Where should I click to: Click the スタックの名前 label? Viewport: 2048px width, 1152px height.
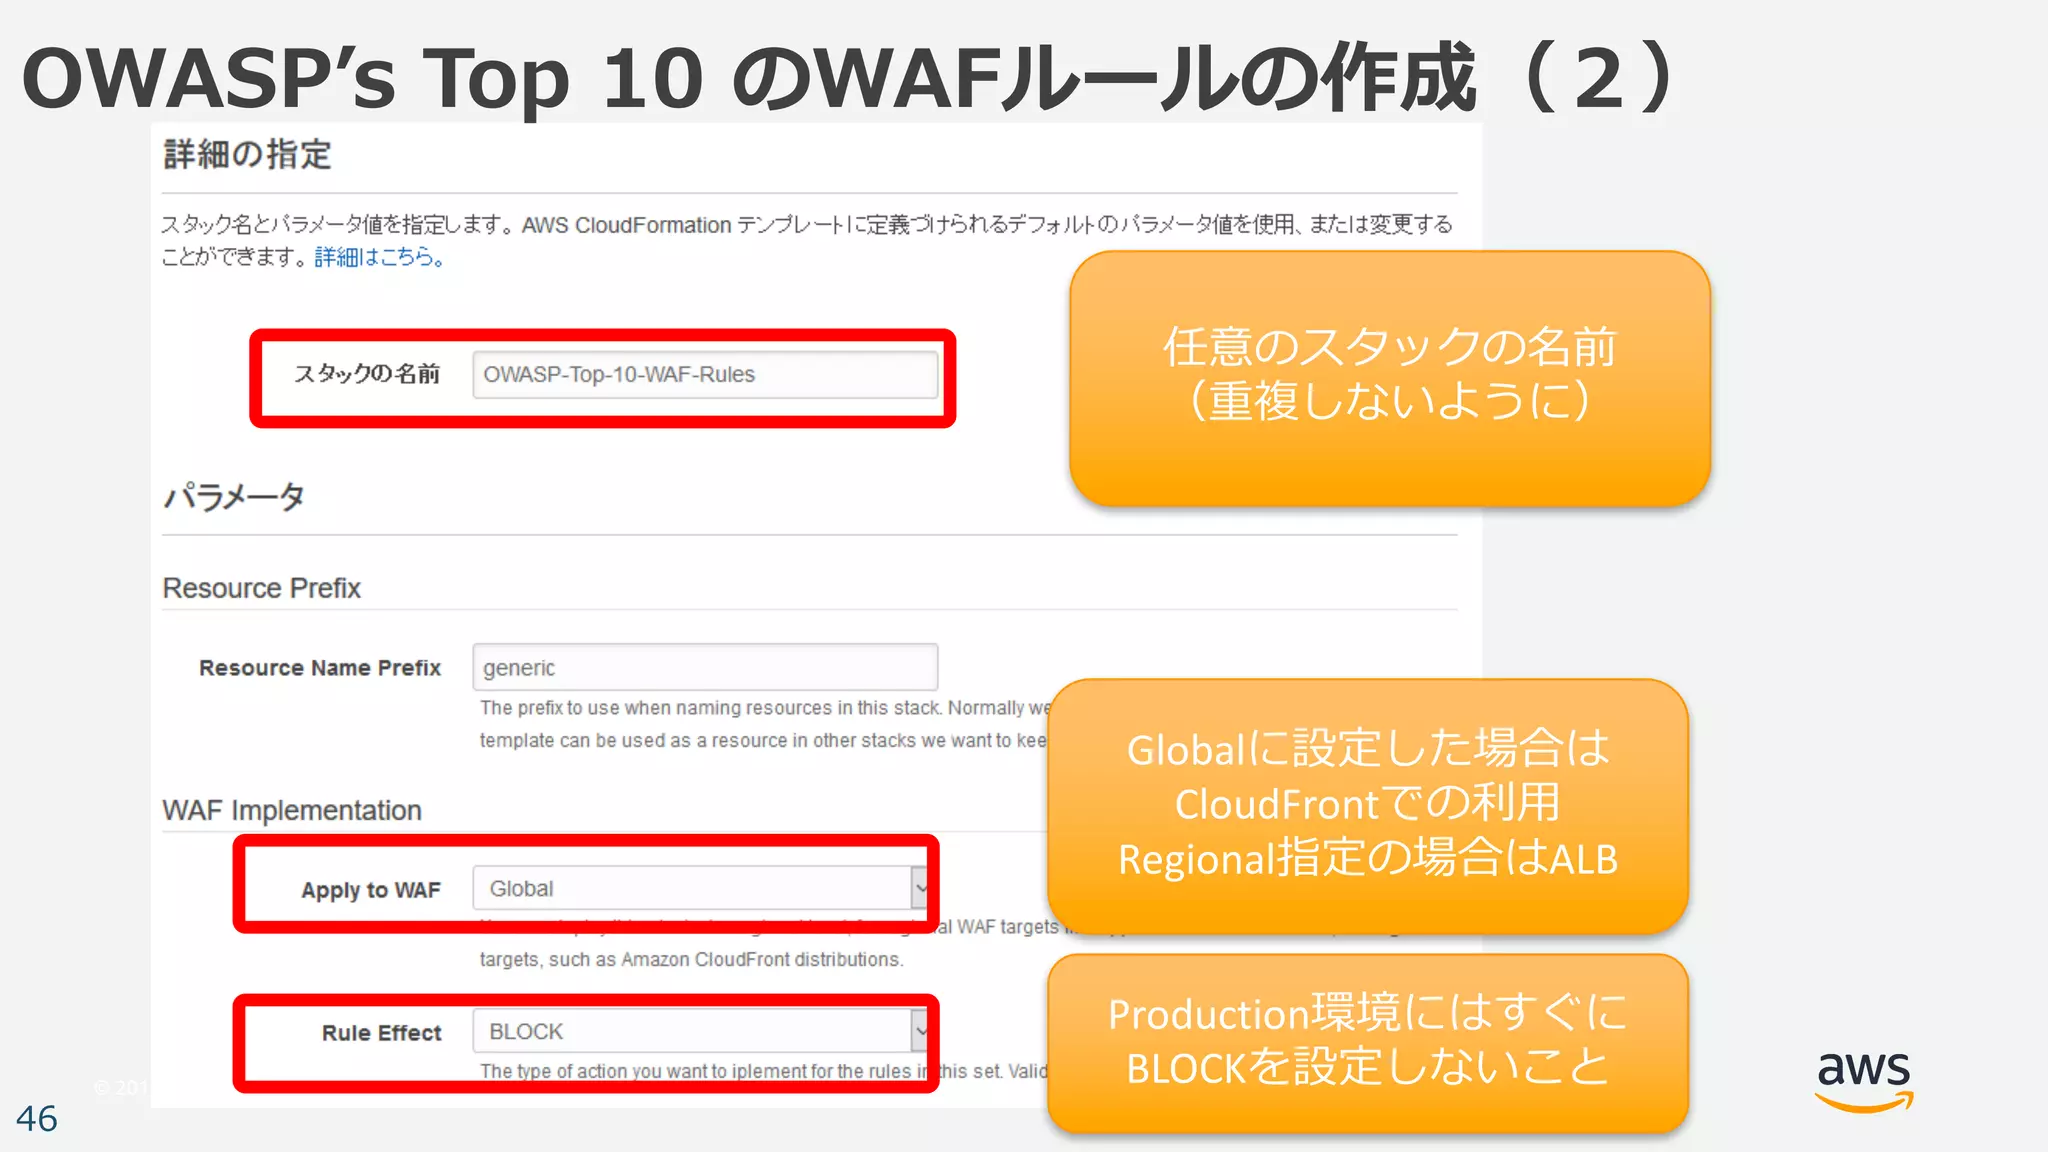click(367, 374)
